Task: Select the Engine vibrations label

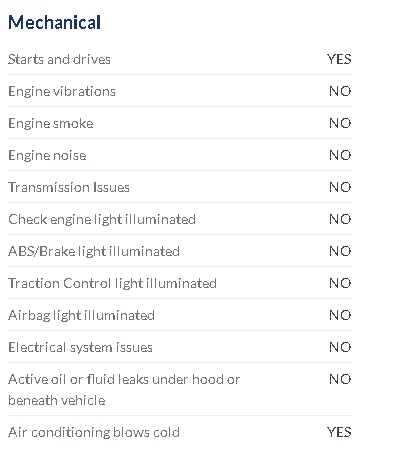Action: coord(62,91)
